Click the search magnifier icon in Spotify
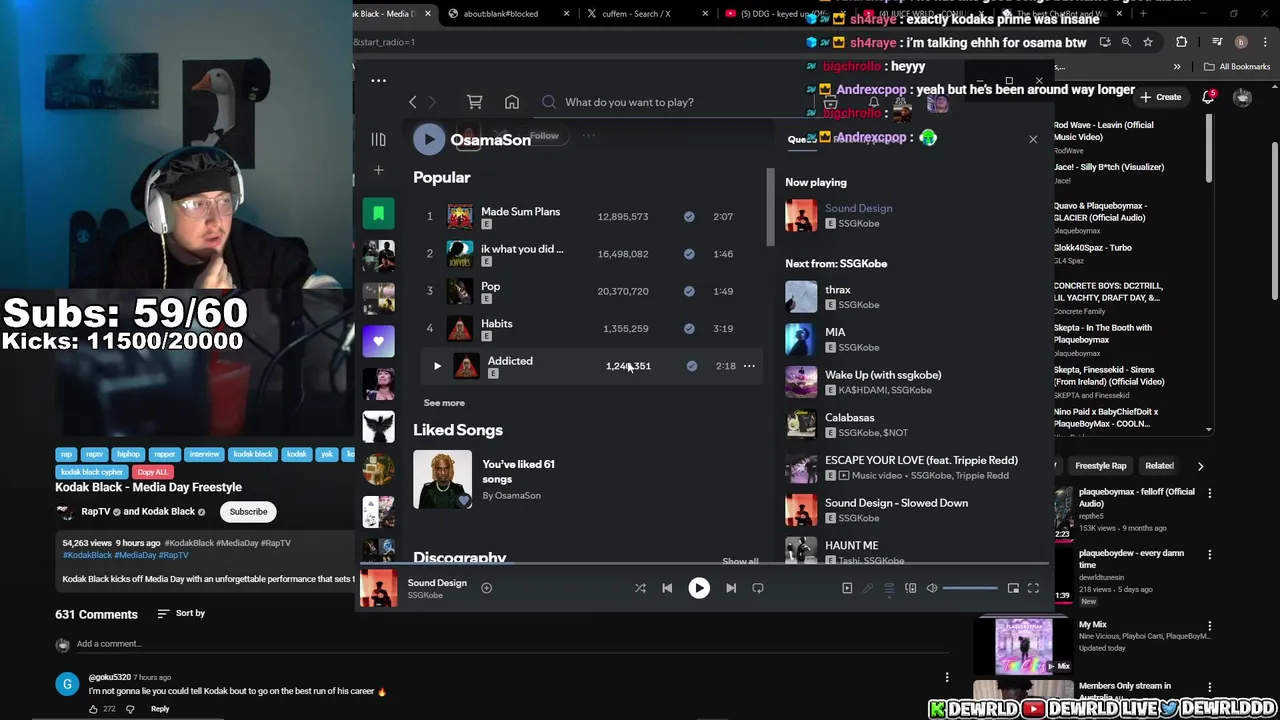This screenshot has width=1280, height=720. coord(549,102)
